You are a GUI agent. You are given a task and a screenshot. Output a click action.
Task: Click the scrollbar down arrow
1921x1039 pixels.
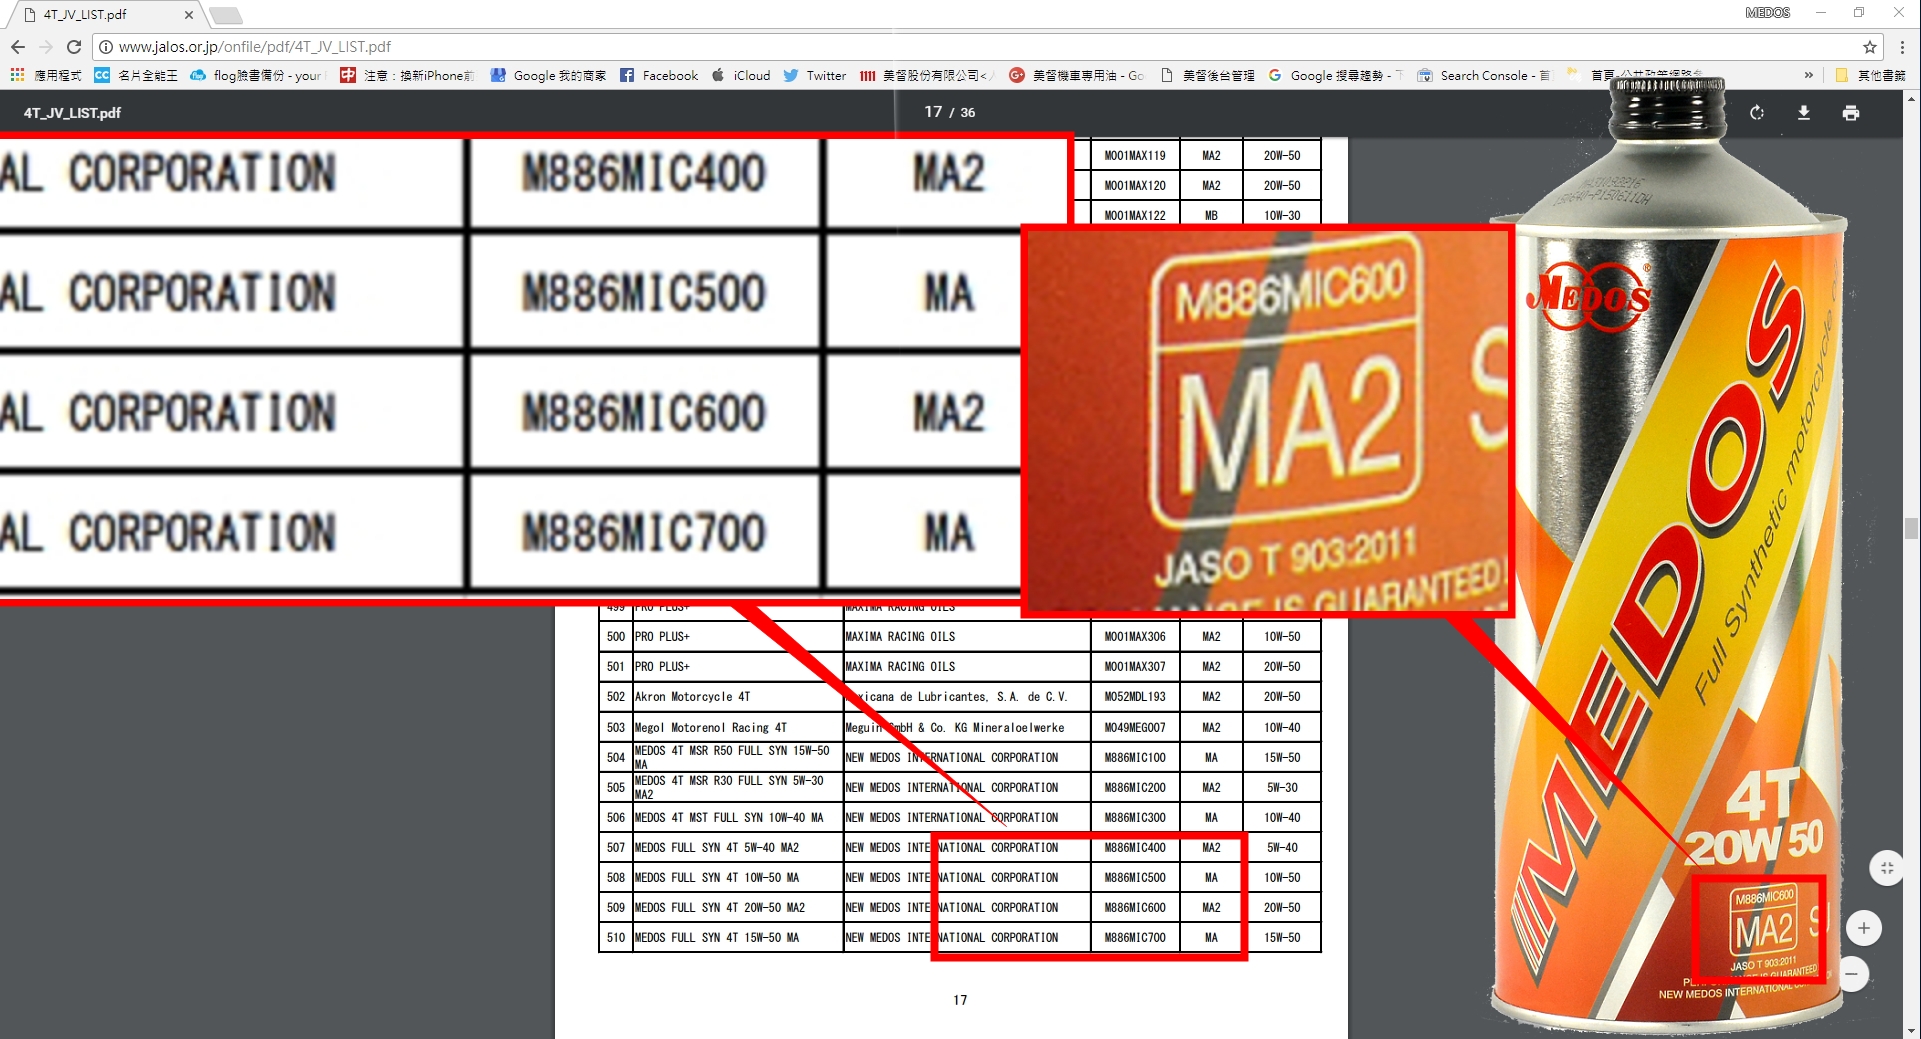[x=1912, y=1031]
